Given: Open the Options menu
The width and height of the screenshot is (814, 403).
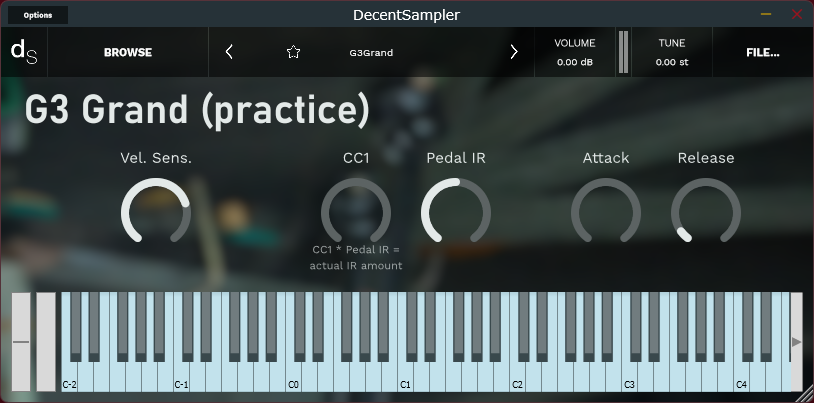Looking at the screenshot, I should [38, 15].
